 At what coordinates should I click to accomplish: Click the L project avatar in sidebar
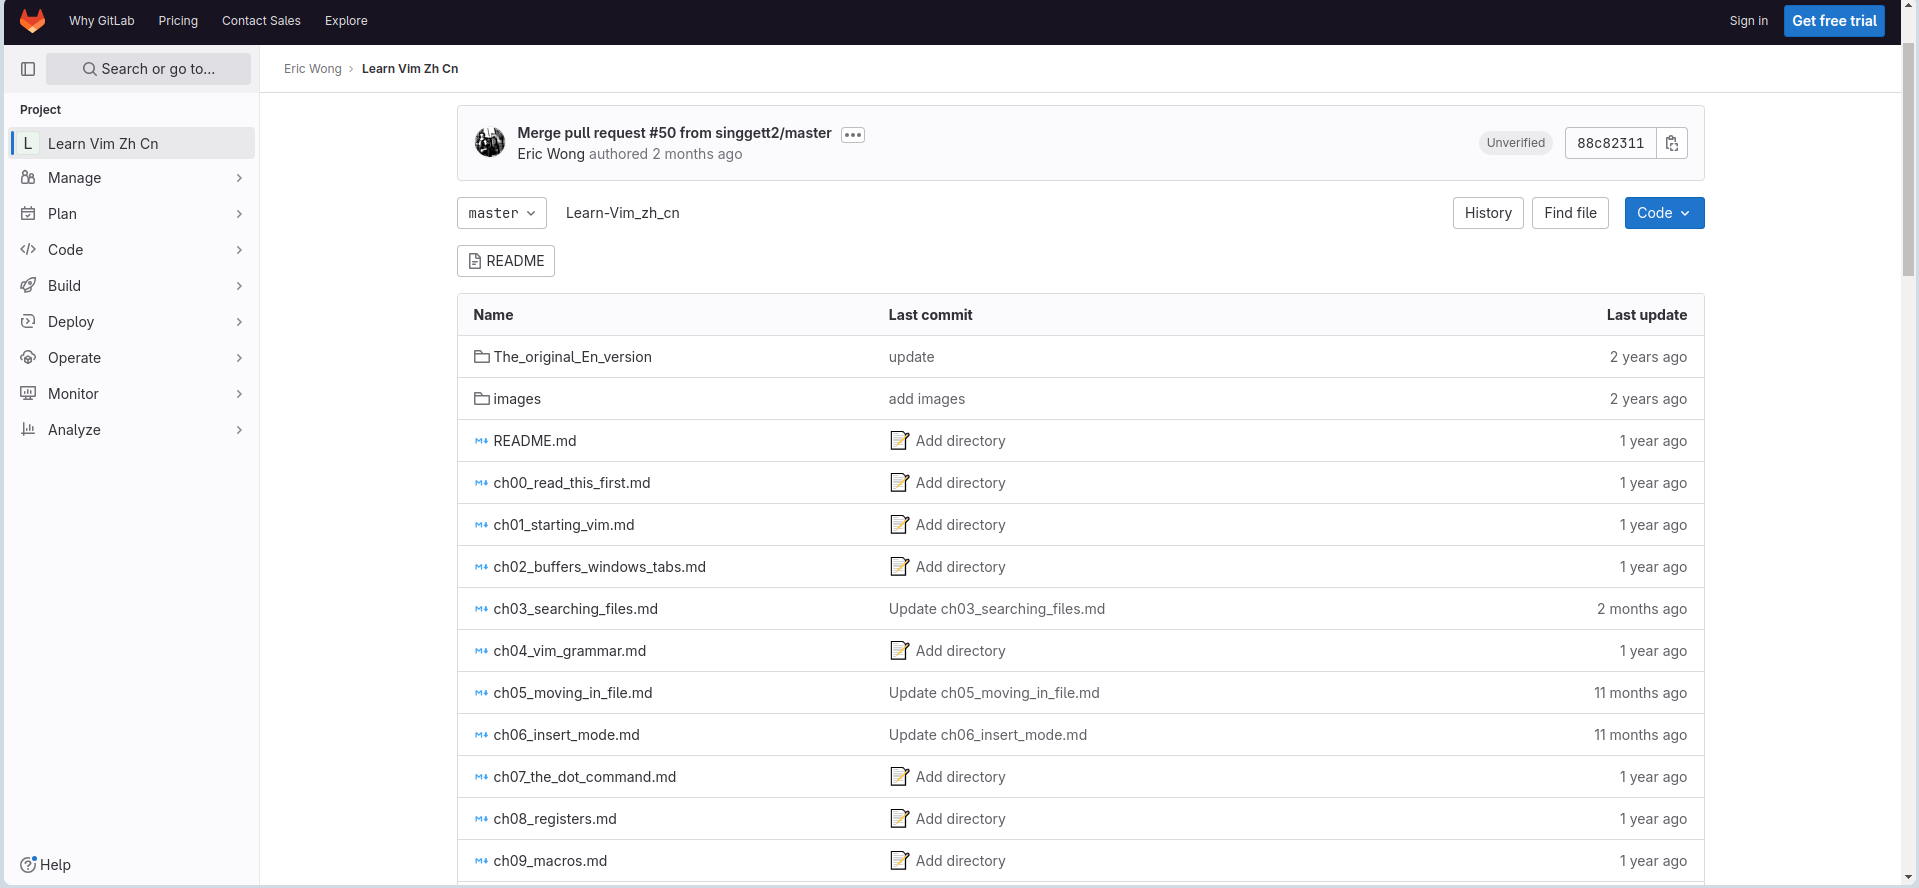28,143
